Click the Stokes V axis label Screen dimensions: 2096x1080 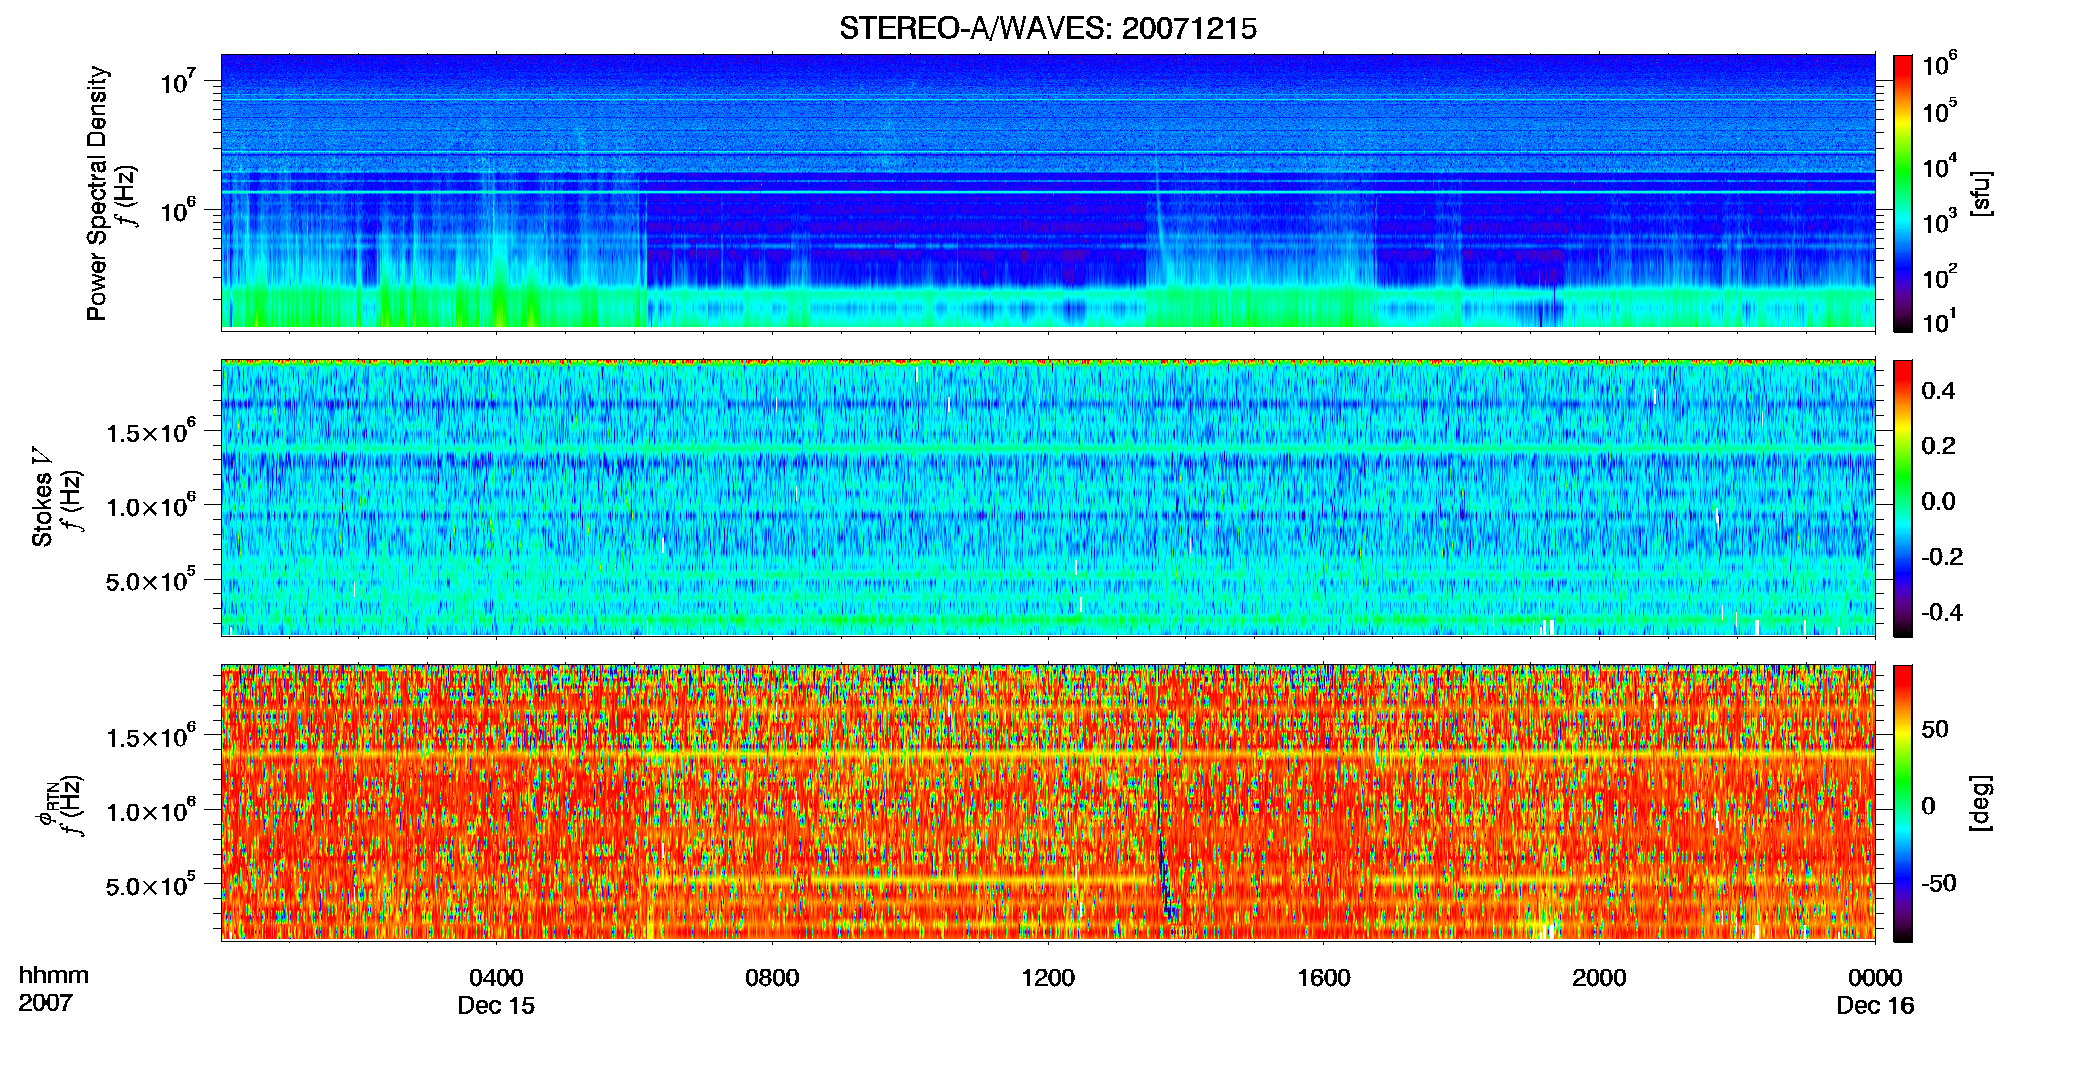[42, 497]
